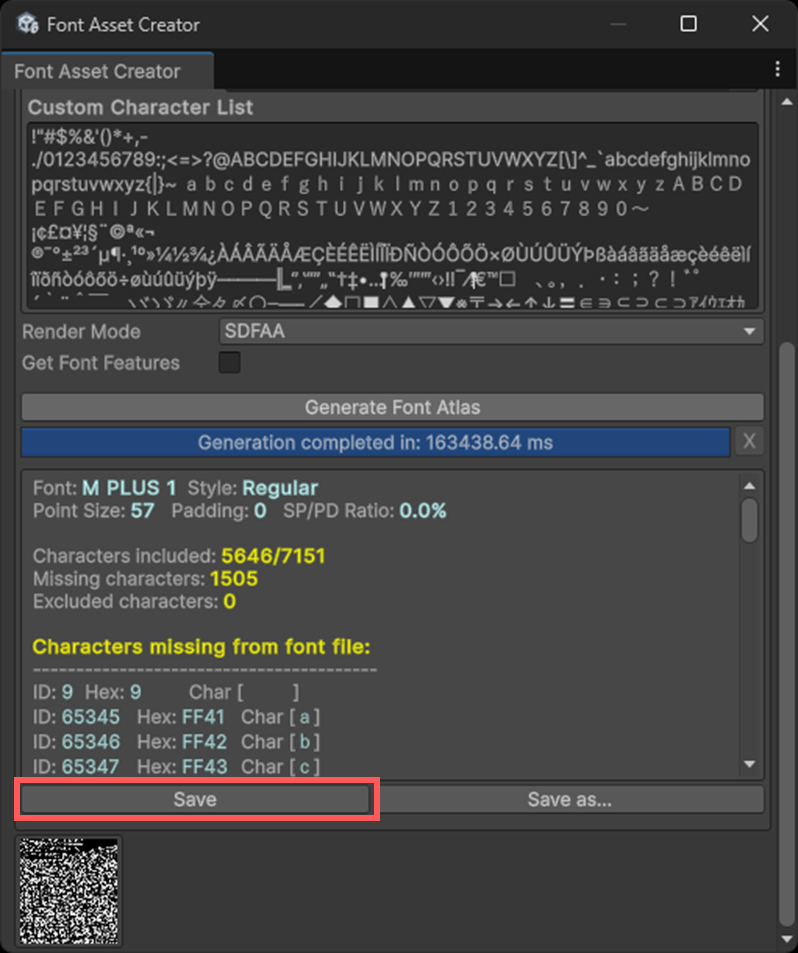This screenshot has width=798, height=953.
Task: Click the generated font atlas thumbnail preview
Action: click(x=69, y=891)
